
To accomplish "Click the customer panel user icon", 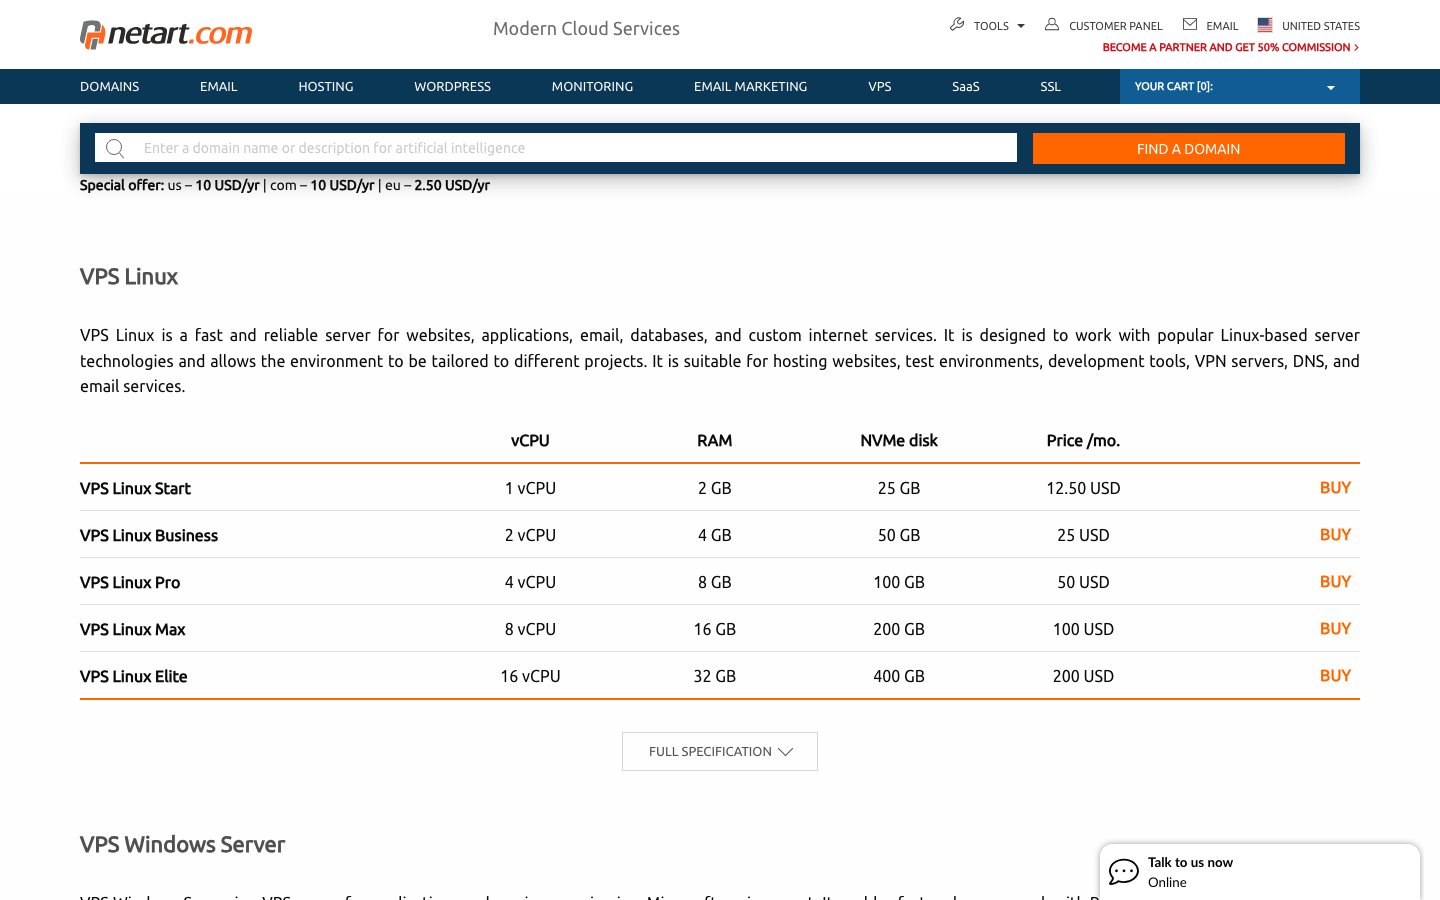I will coord(1052,24).
